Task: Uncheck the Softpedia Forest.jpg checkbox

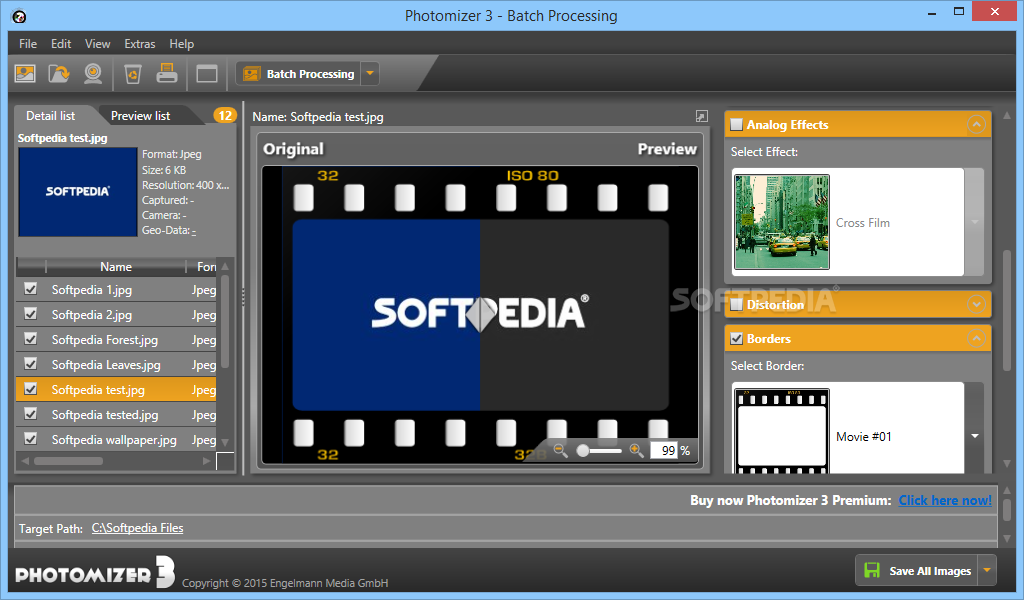Action: (x=31, y=338)
